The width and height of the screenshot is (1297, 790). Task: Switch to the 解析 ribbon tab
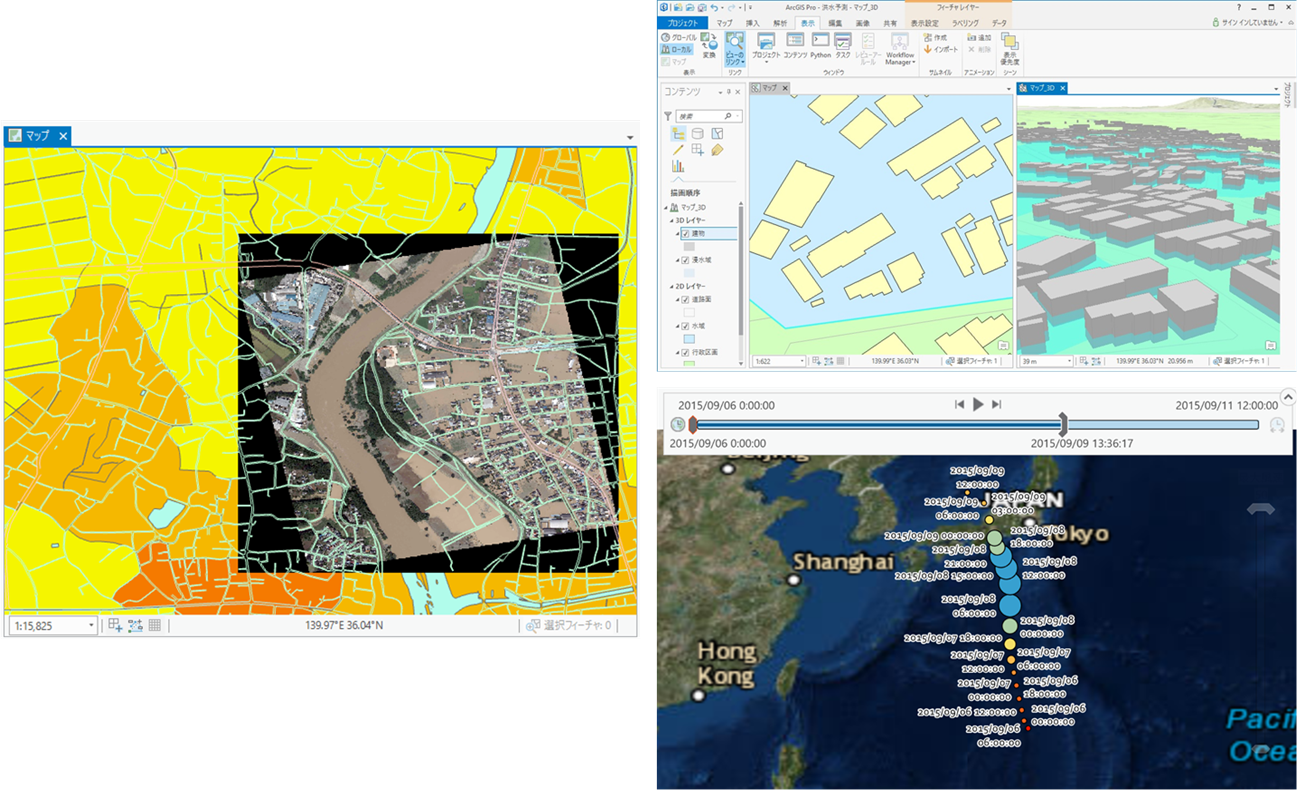click(779, 22)
